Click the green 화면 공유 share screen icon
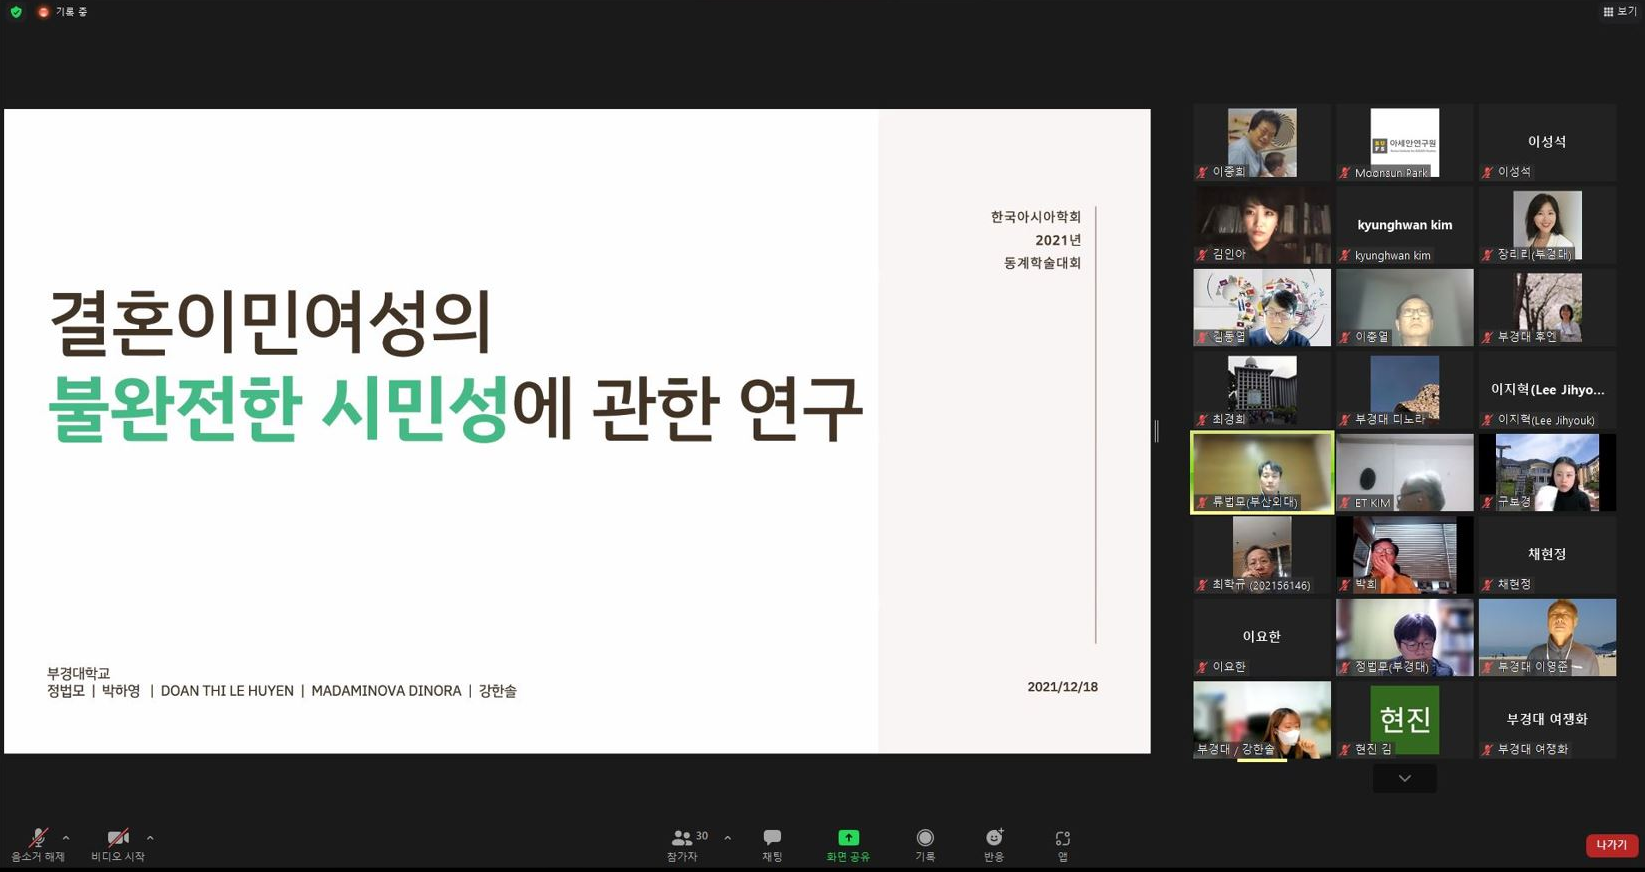This screenshot has height=872, width=1645. coord(848,838)
